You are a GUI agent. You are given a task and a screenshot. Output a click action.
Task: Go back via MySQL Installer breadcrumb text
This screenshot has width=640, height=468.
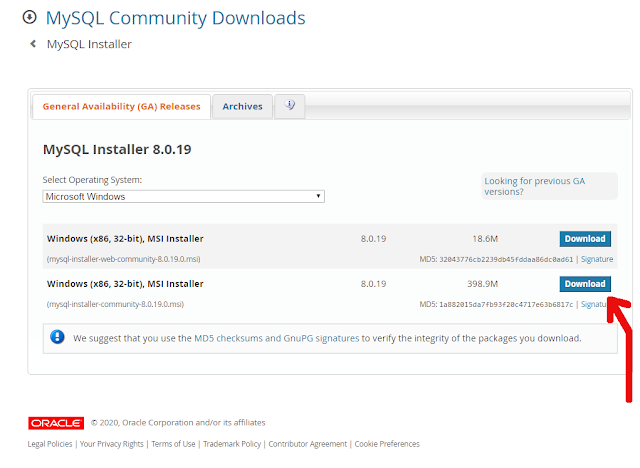click(89, 44)
